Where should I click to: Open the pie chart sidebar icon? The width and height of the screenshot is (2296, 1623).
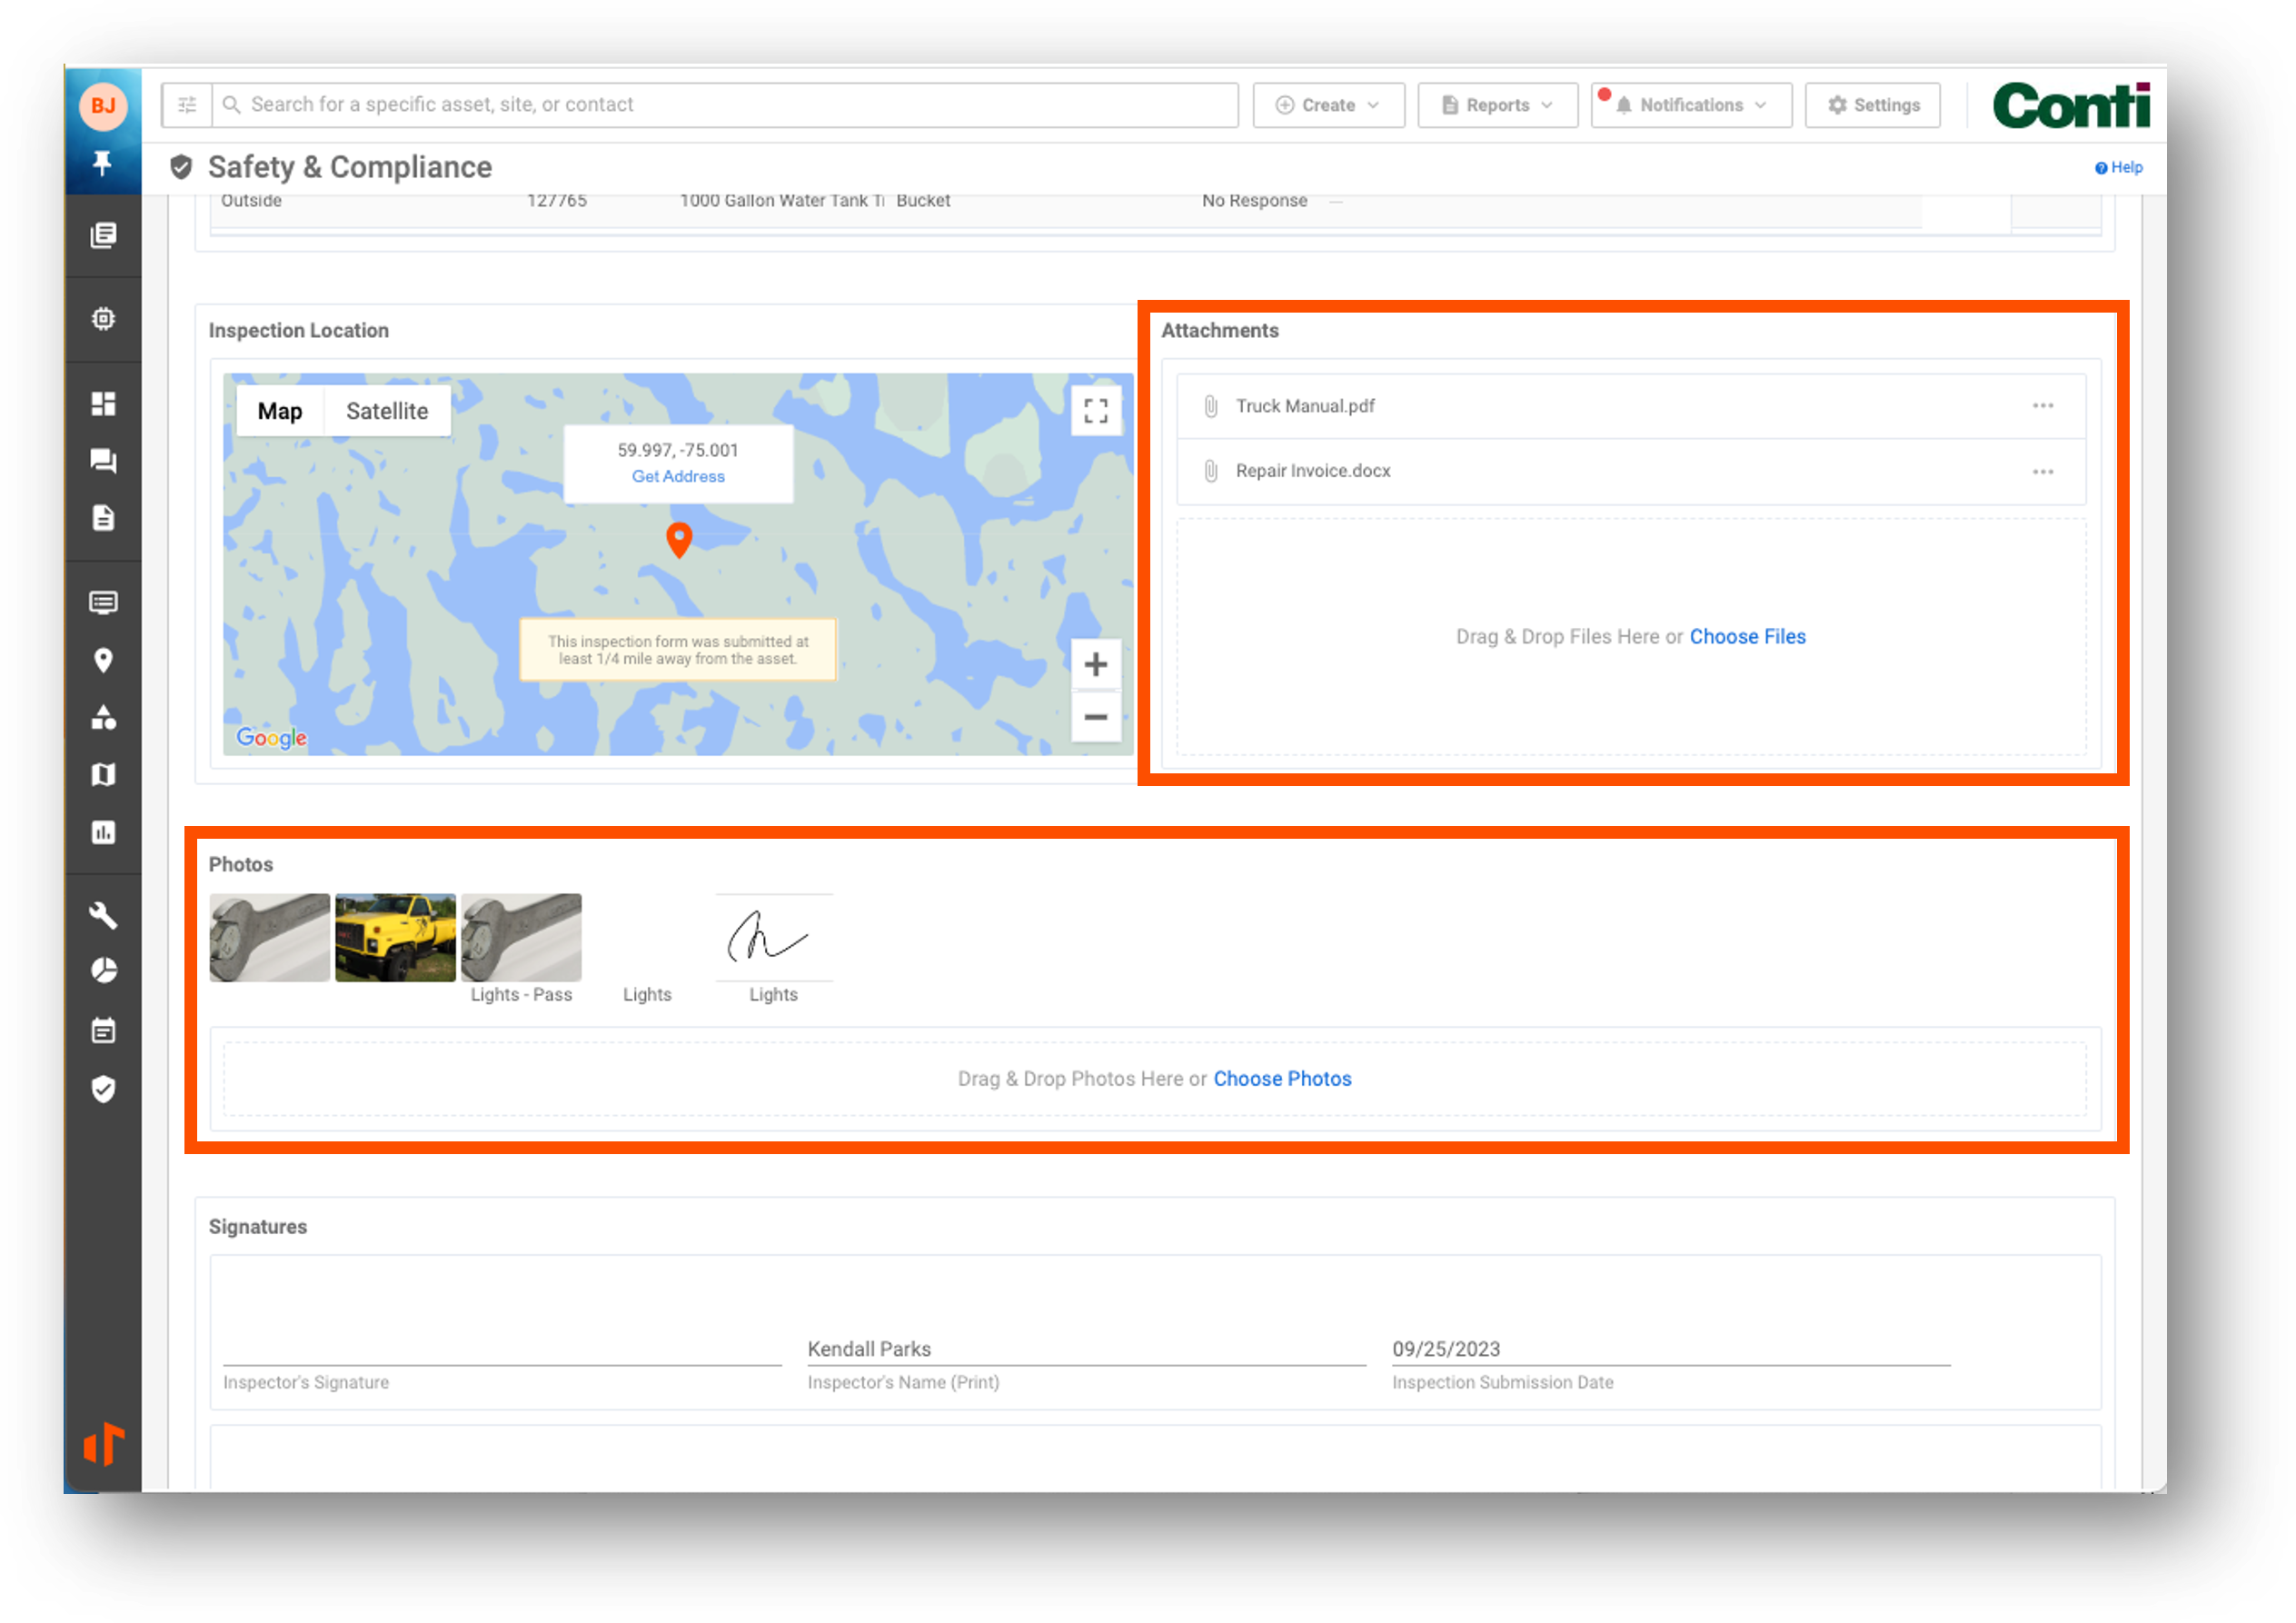pos(103,970)
